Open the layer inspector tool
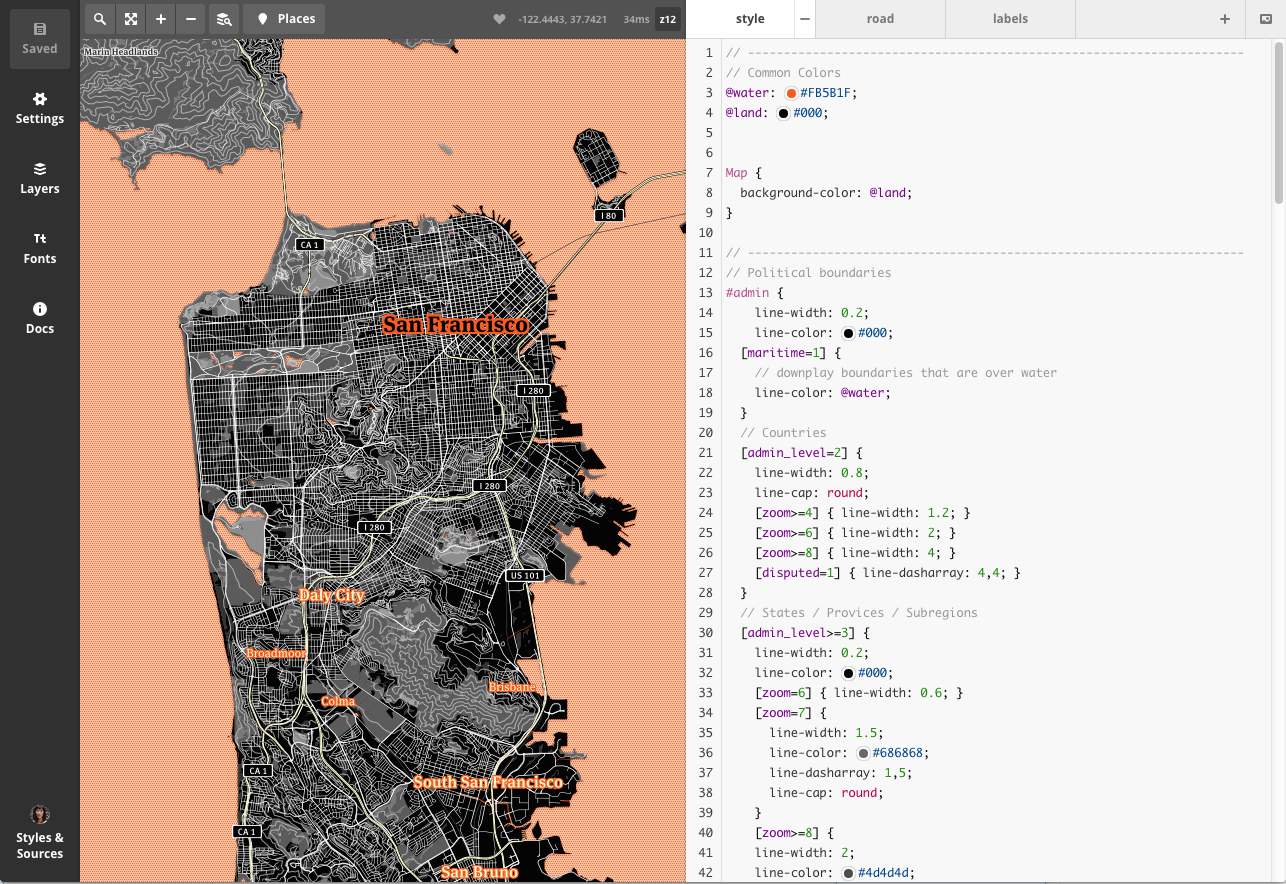This screenshot has height=884, width=1286. pos(224,19)
